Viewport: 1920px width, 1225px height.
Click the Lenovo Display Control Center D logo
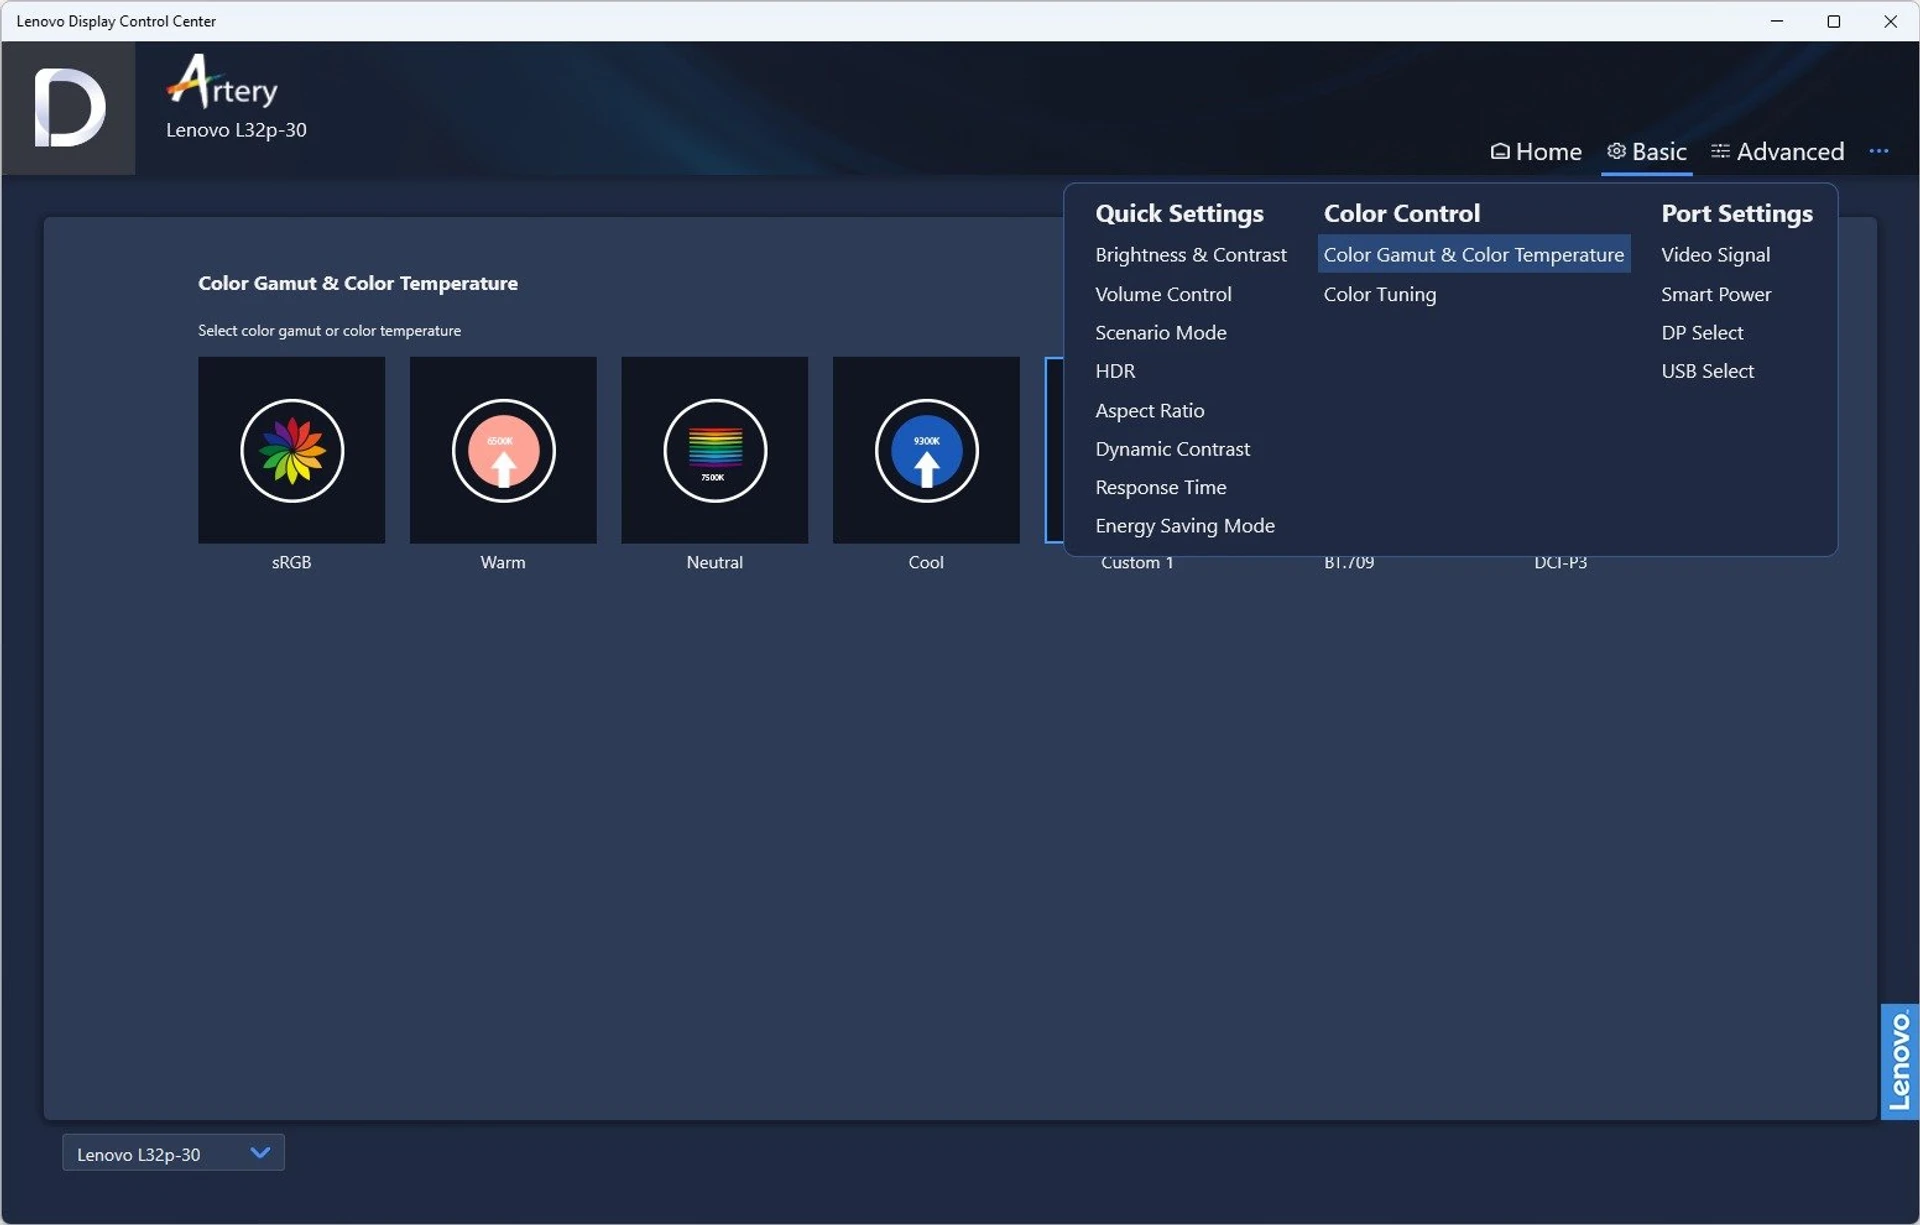[69, 108]
